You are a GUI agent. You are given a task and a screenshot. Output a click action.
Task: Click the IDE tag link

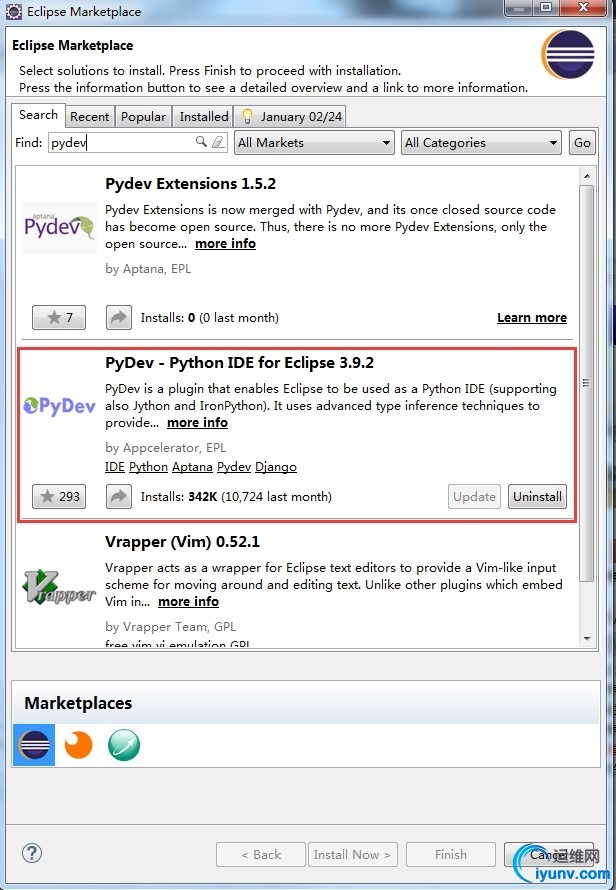pos(115,467)
